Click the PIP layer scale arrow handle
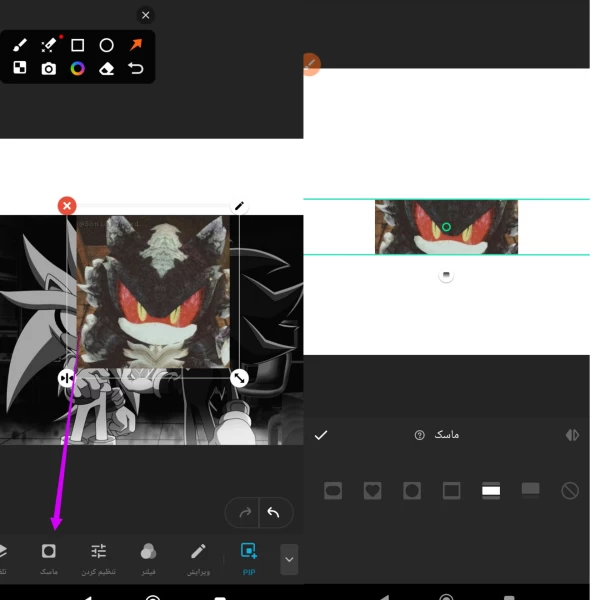 pos(240,378)
